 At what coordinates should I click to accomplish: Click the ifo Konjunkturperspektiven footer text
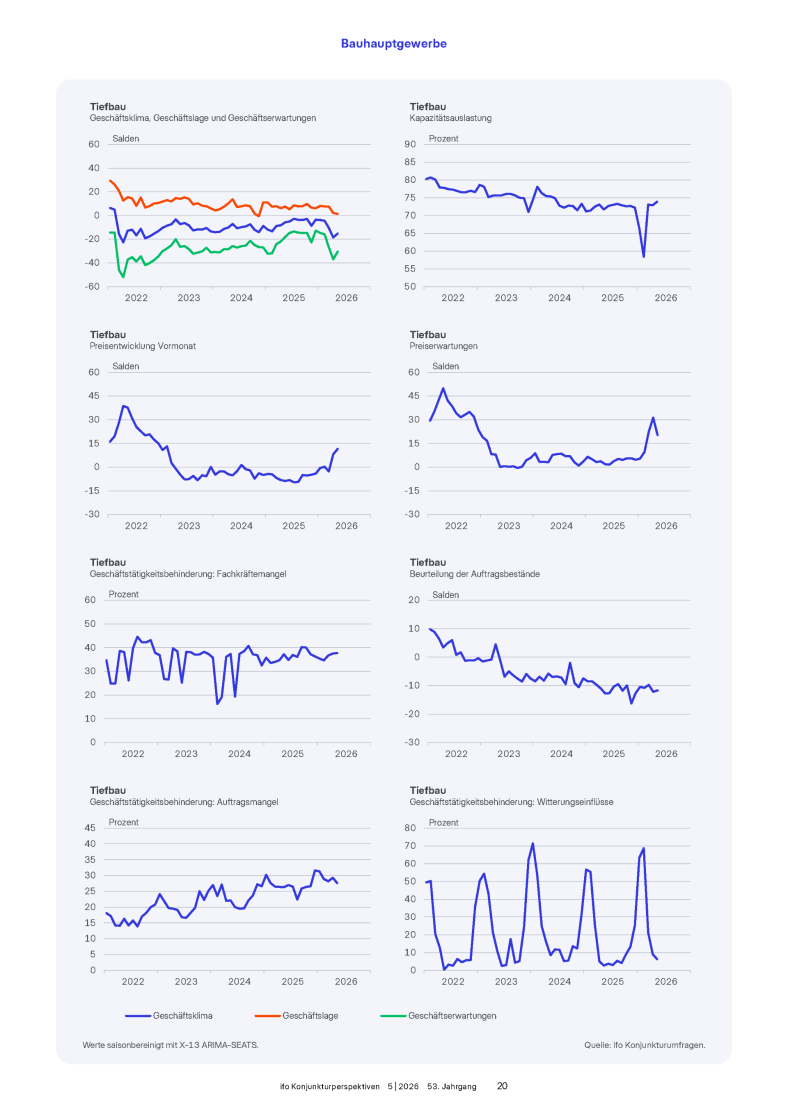point(330,1086)
